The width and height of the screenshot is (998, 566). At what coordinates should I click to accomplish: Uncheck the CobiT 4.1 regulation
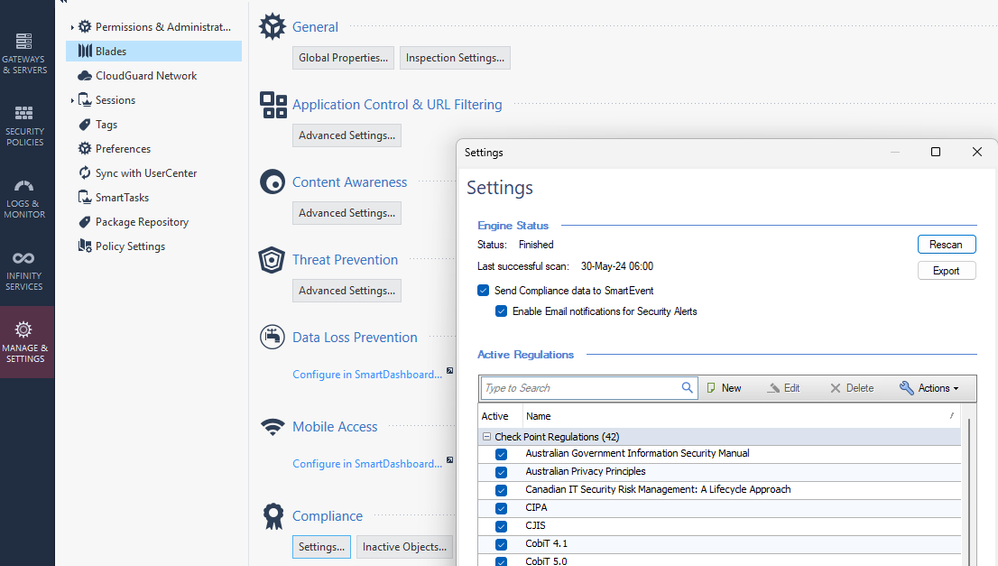point(501,544)
